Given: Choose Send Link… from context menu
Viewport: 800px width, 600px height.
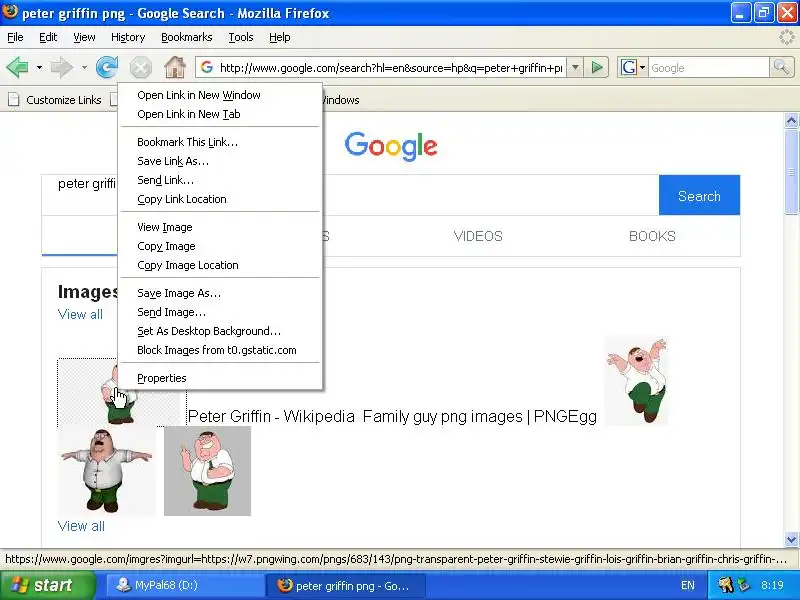Looking at the screenshot, I should (220, 180).
